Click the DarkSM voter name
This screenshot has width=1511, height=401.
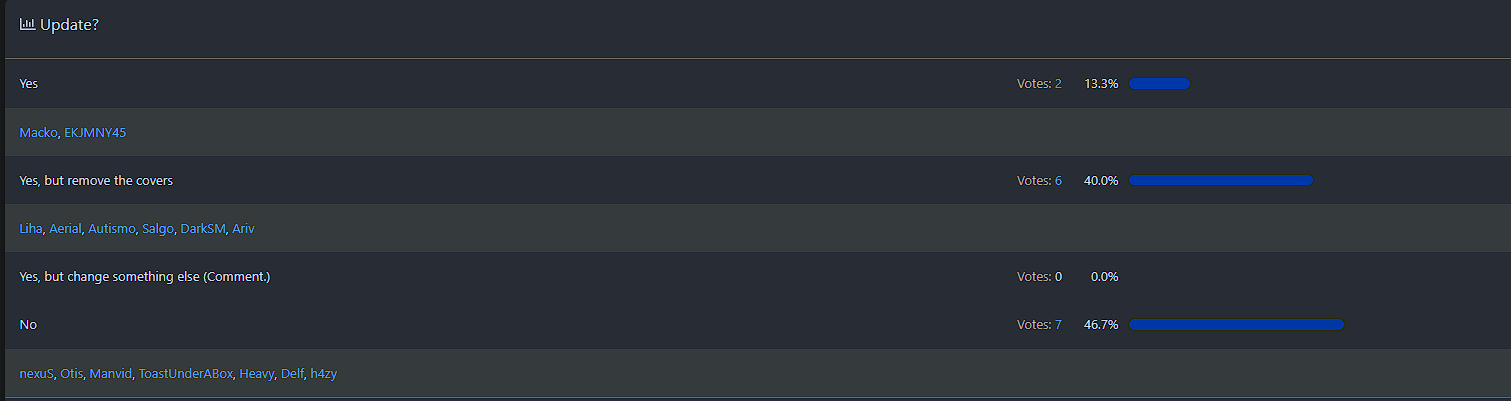point(203,229)
